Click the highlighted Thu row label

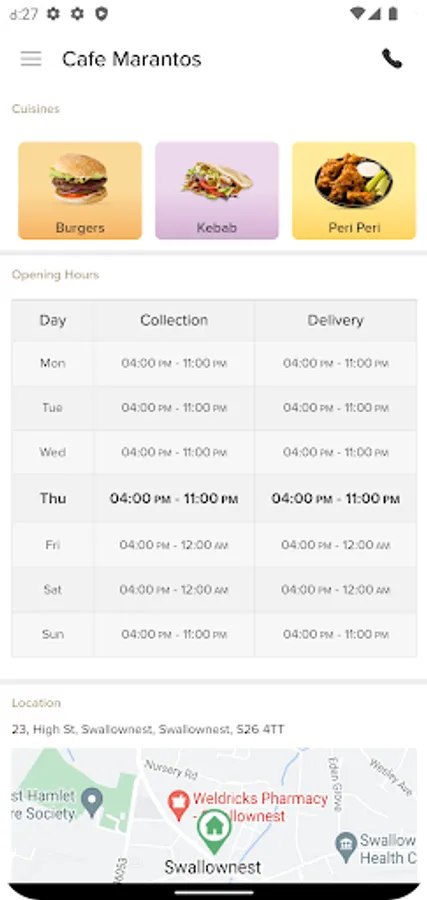[53, 498]
